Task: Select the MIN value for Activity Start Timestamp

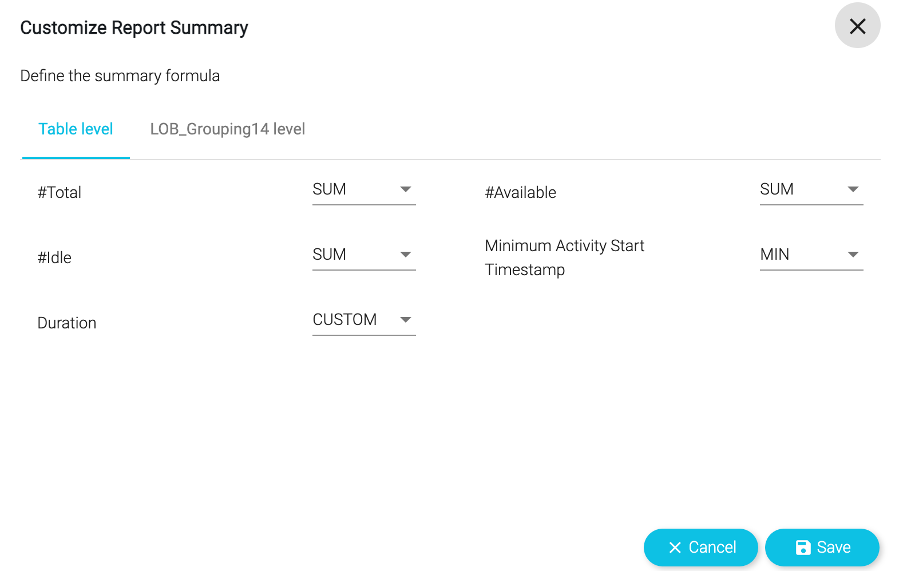Action: tap(775, 255)
